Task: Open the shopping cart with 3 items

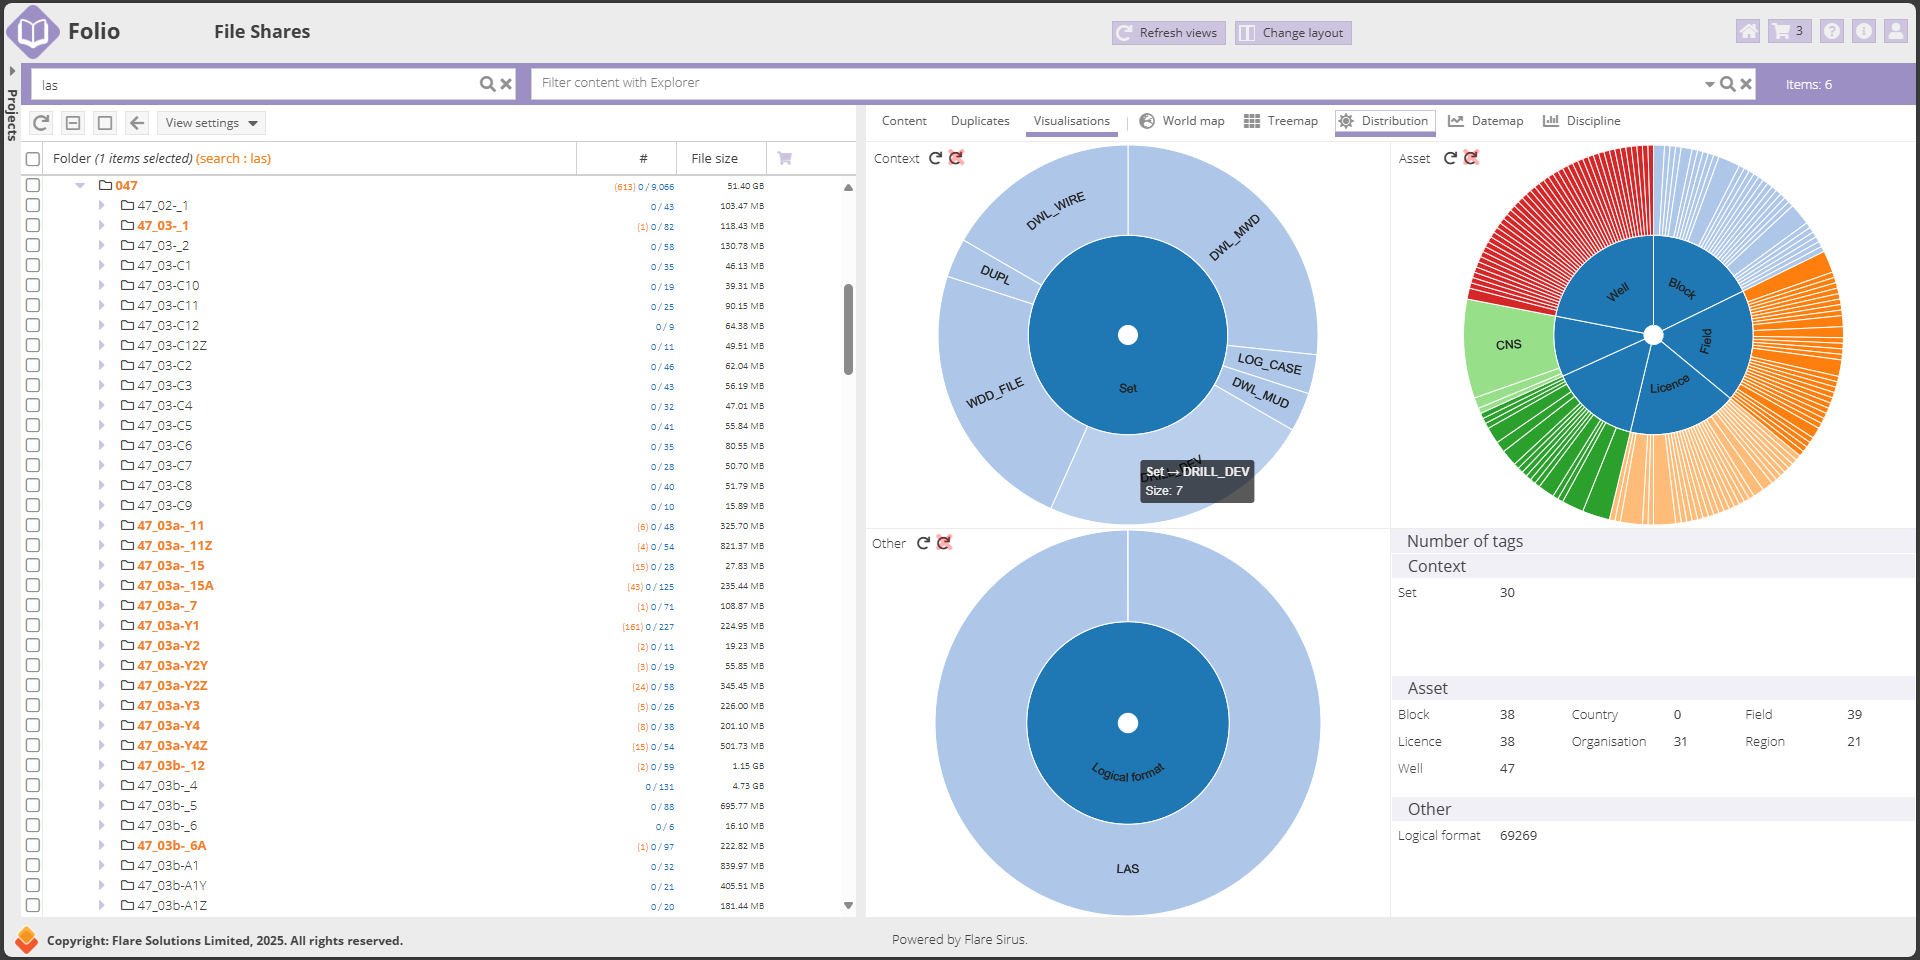Action: [x=1788, y=32]
